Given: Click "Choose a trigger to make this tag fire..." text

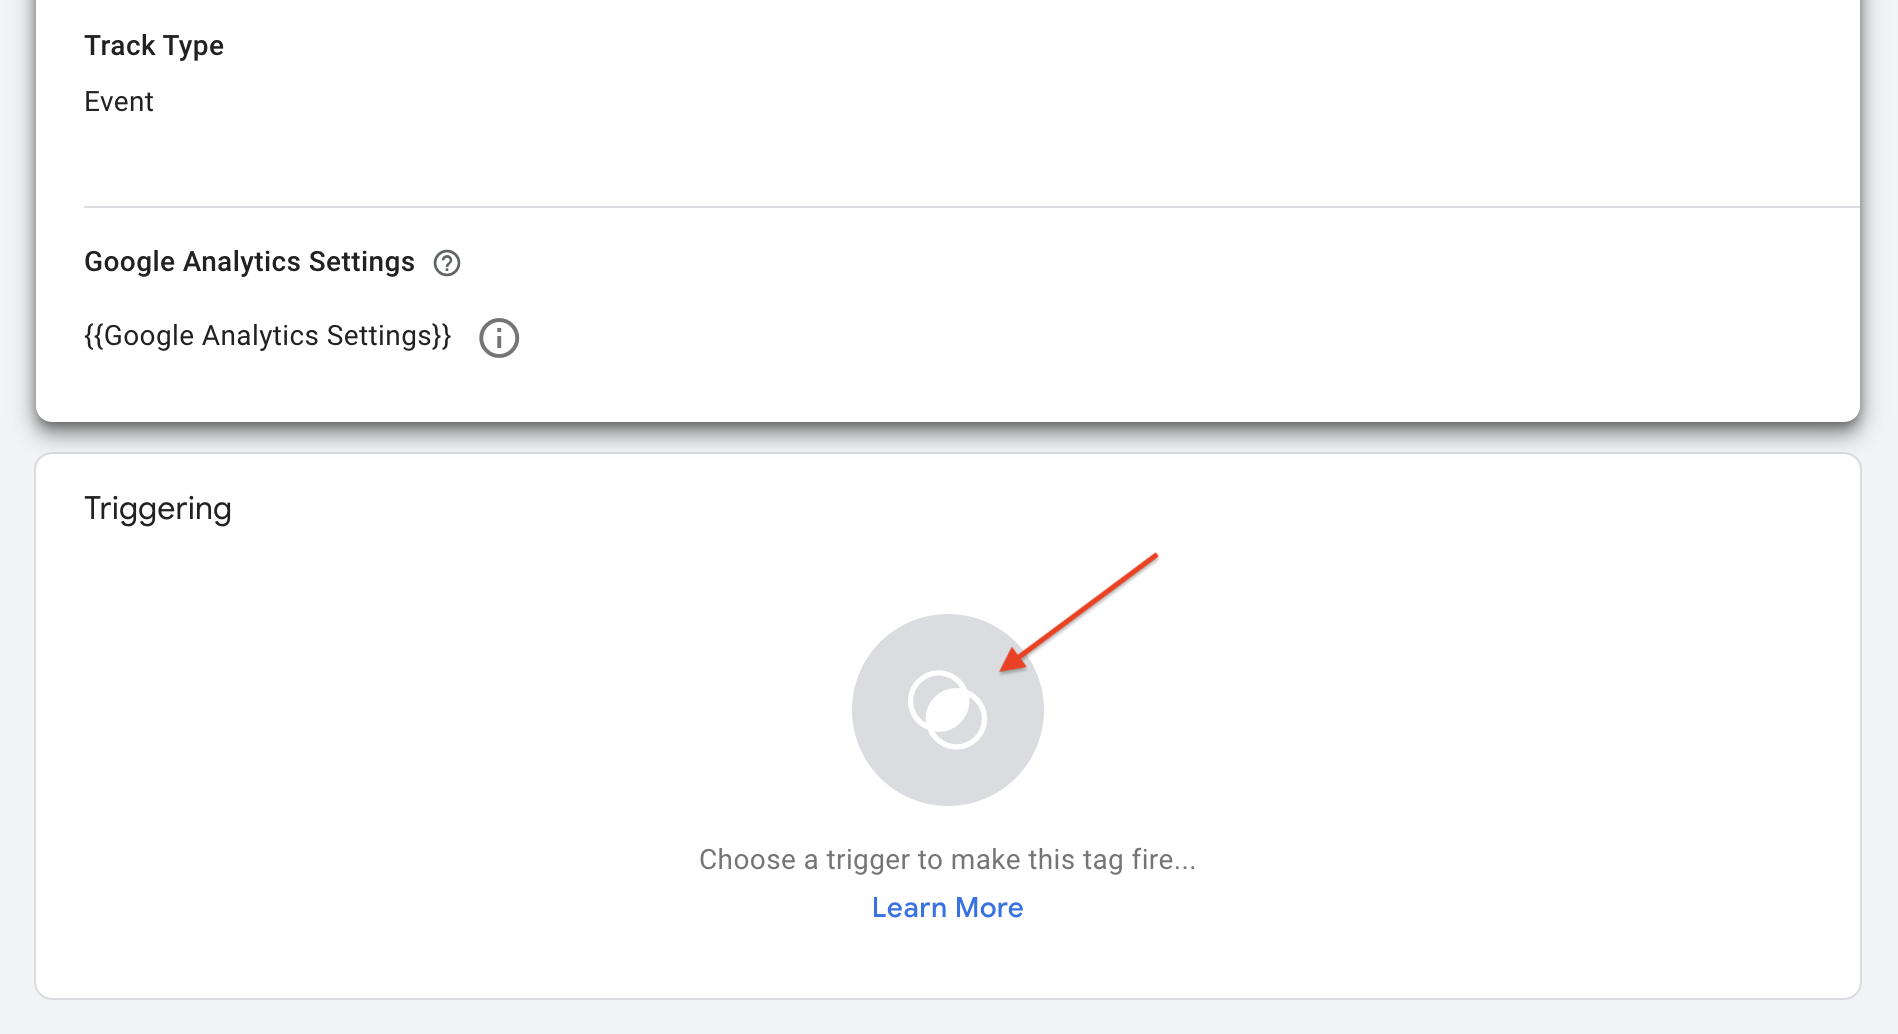Looking at the screenshot, I should tap(947, 859).
